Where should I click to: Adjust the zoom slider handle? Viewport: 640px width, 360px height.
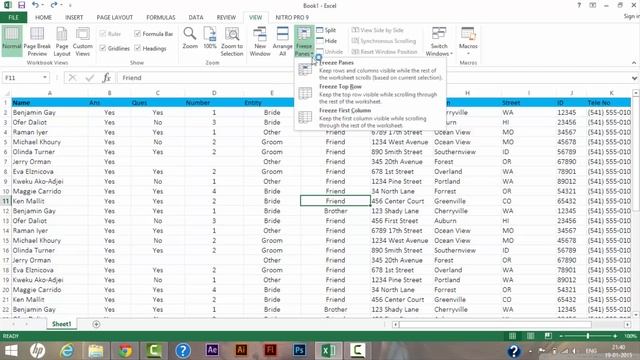click(x=588, y=336)
